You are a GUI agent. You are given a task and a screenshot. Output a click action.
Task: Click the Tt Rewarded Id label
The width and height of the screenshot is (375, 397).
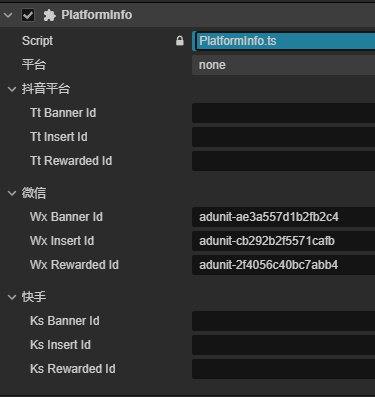71,161
